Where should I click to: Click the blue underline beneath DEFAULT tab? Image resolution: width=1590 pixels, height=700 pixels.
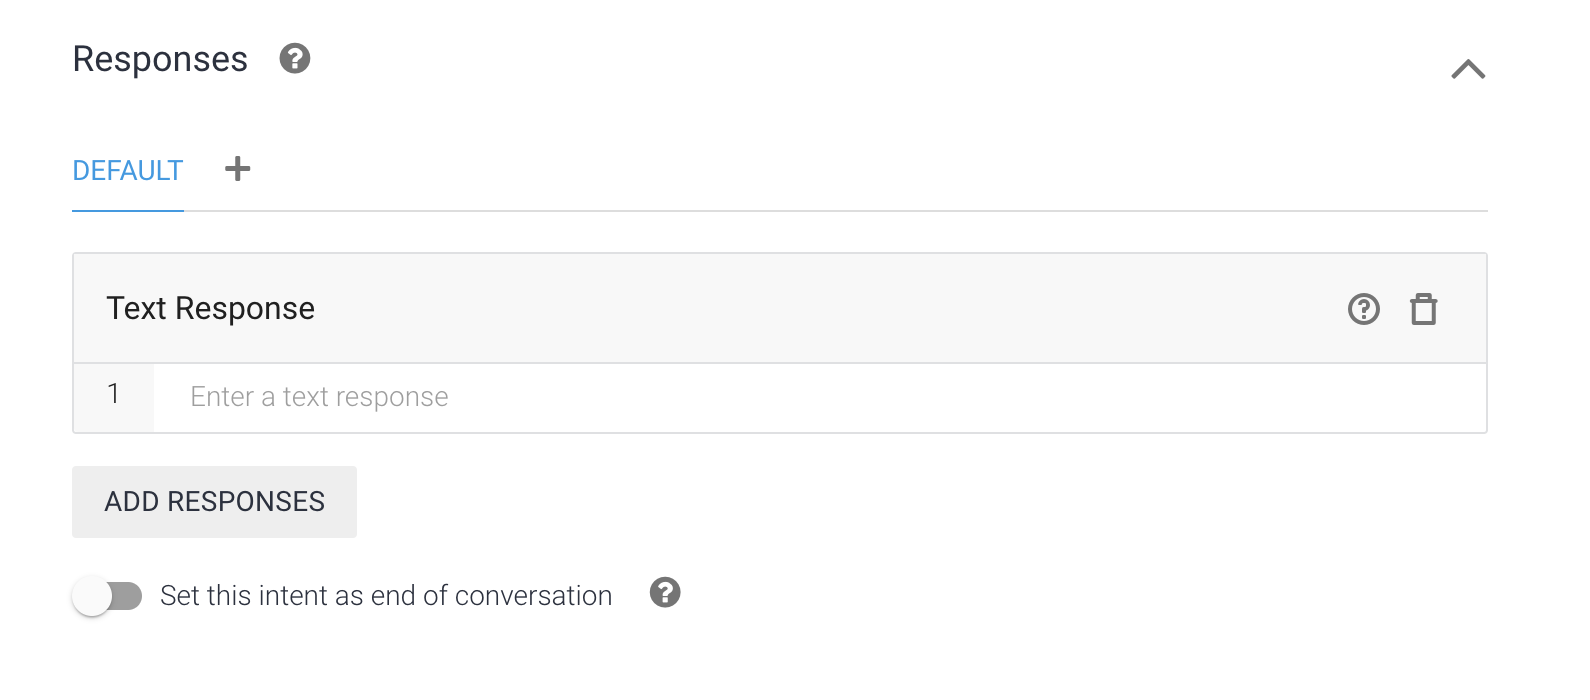(x=128, y=210)
